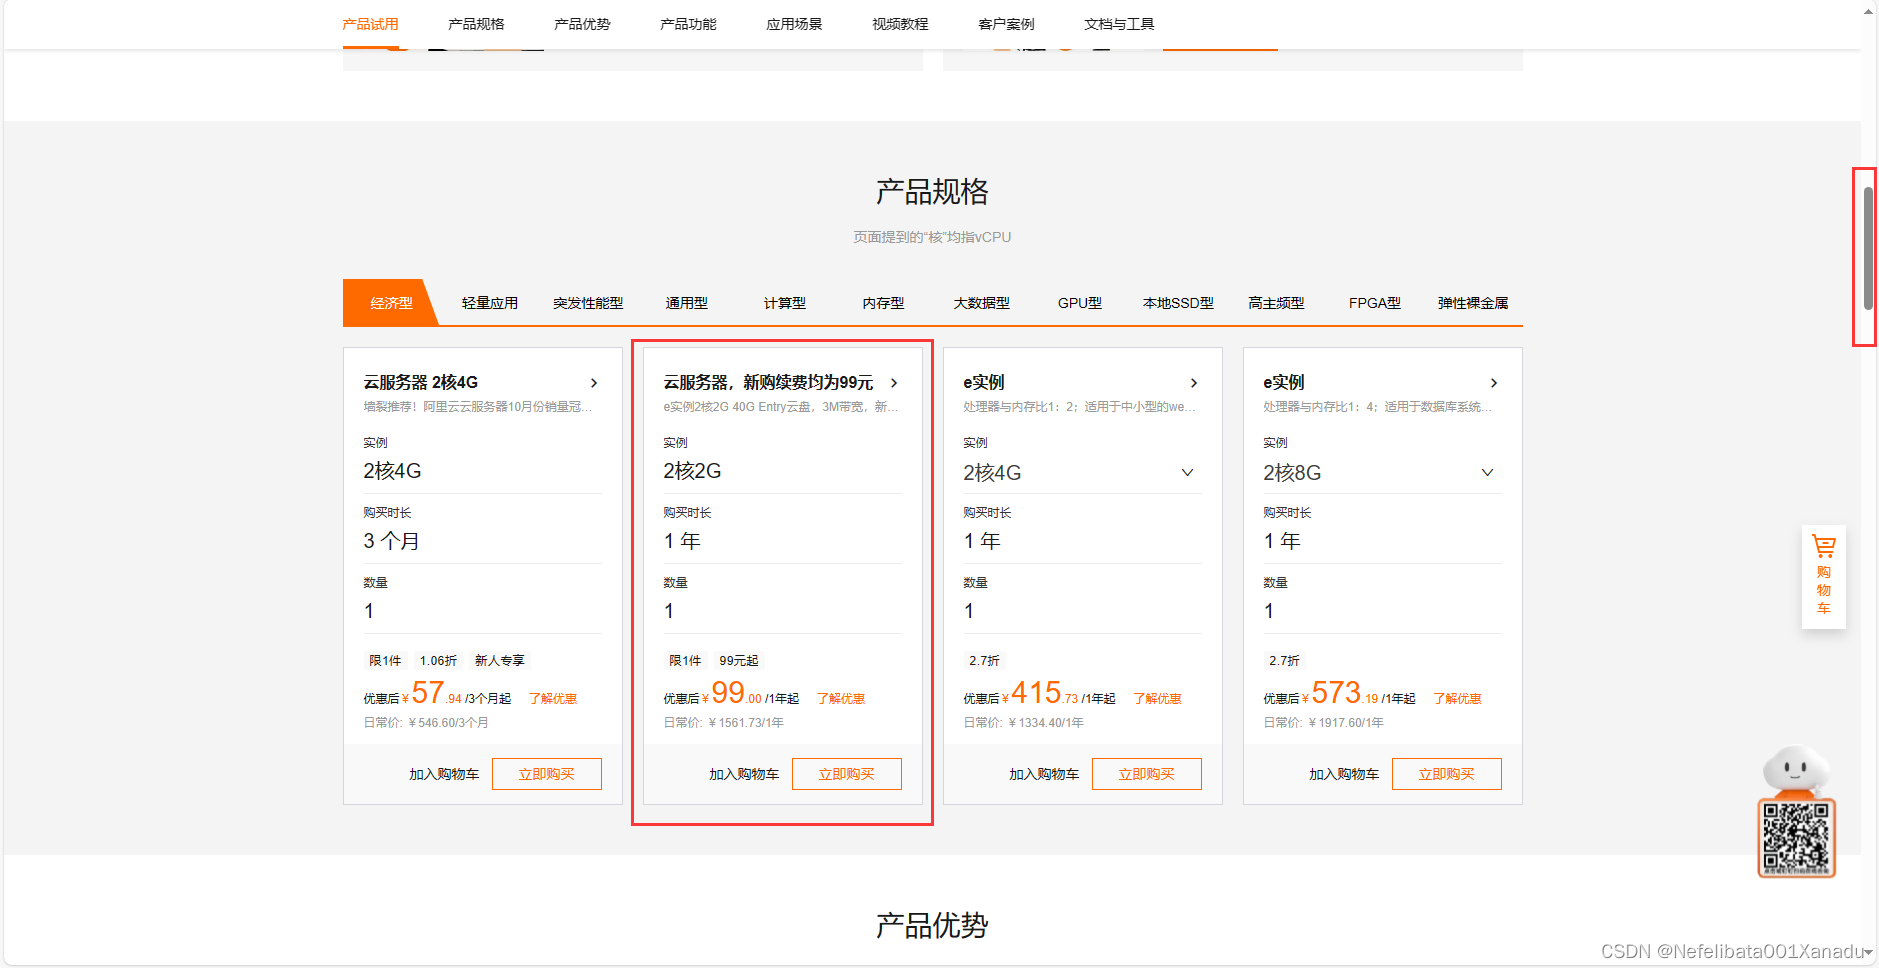The height and width of the screenshot is (968, 1879).
Task: Open 了解优惠 link beside 57.94 price
Action: 553,699
